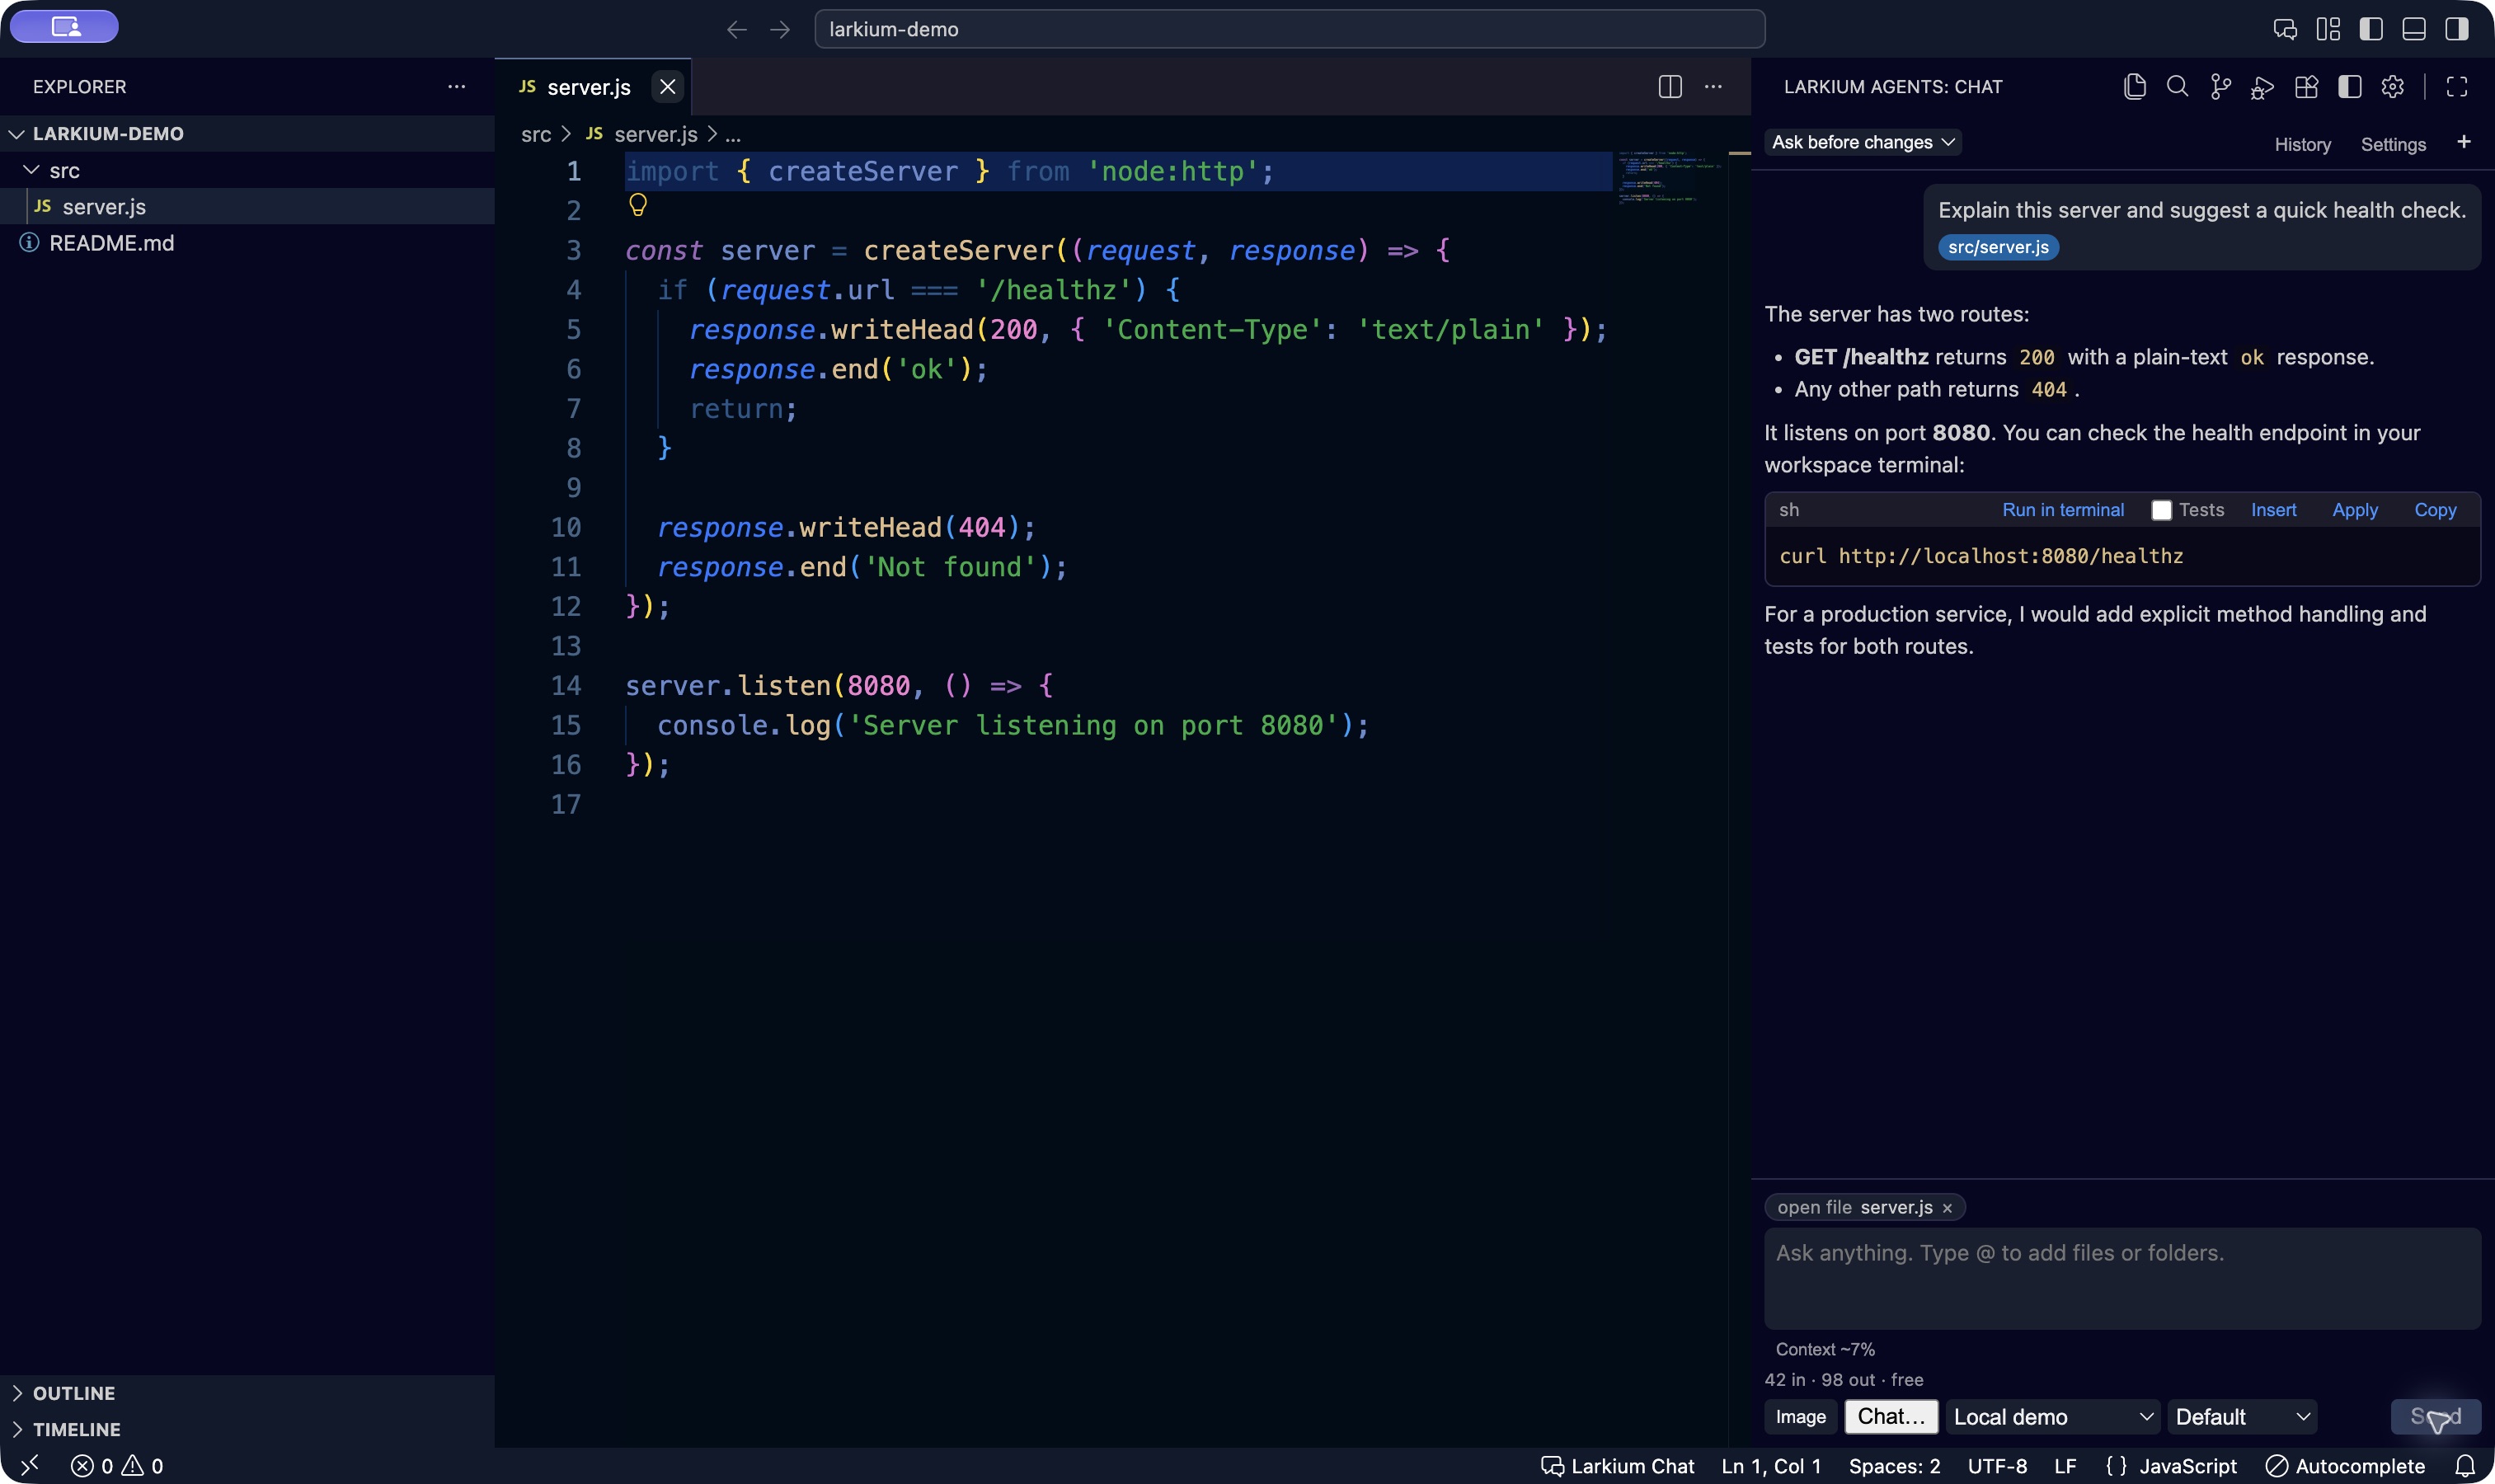2495x1484 pixels.
Task: Open the Local demo model dropdown
Action: click(2053, 1417)
